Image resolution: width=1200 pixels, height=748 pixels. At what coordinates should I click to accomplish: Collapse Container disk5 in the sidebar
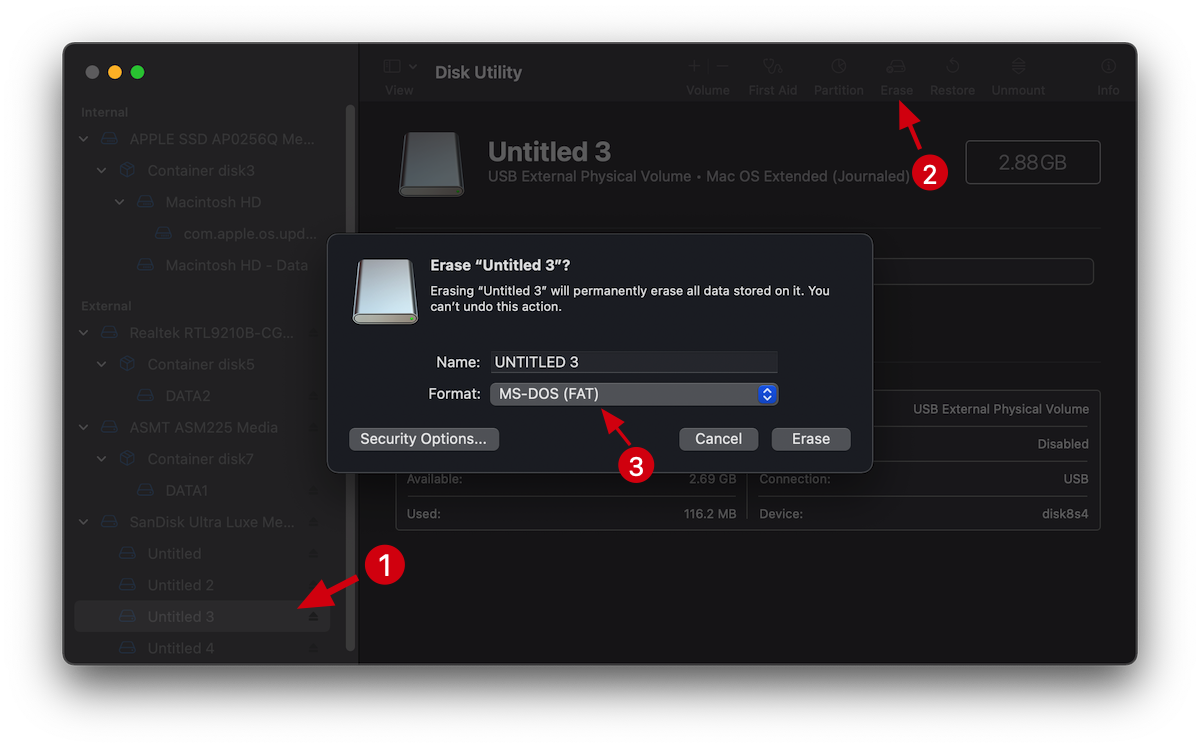click(x=100, y=364)
